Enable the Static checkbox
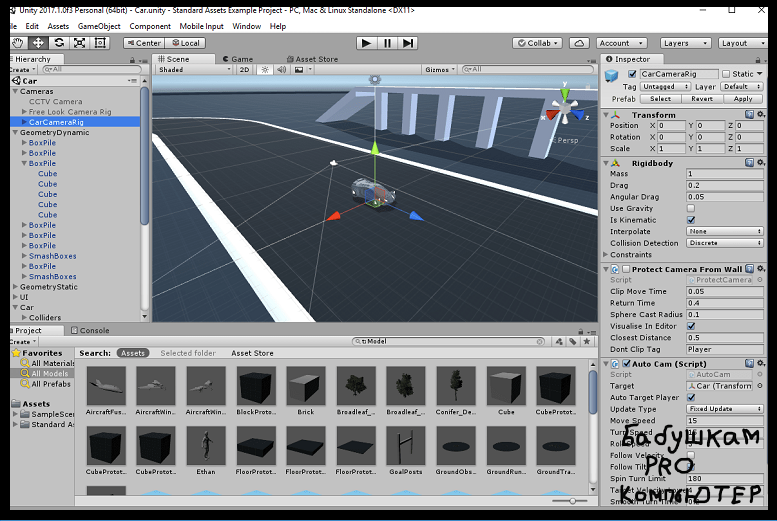Viewport: 777px width, 521px height. (x=726, y=74)
